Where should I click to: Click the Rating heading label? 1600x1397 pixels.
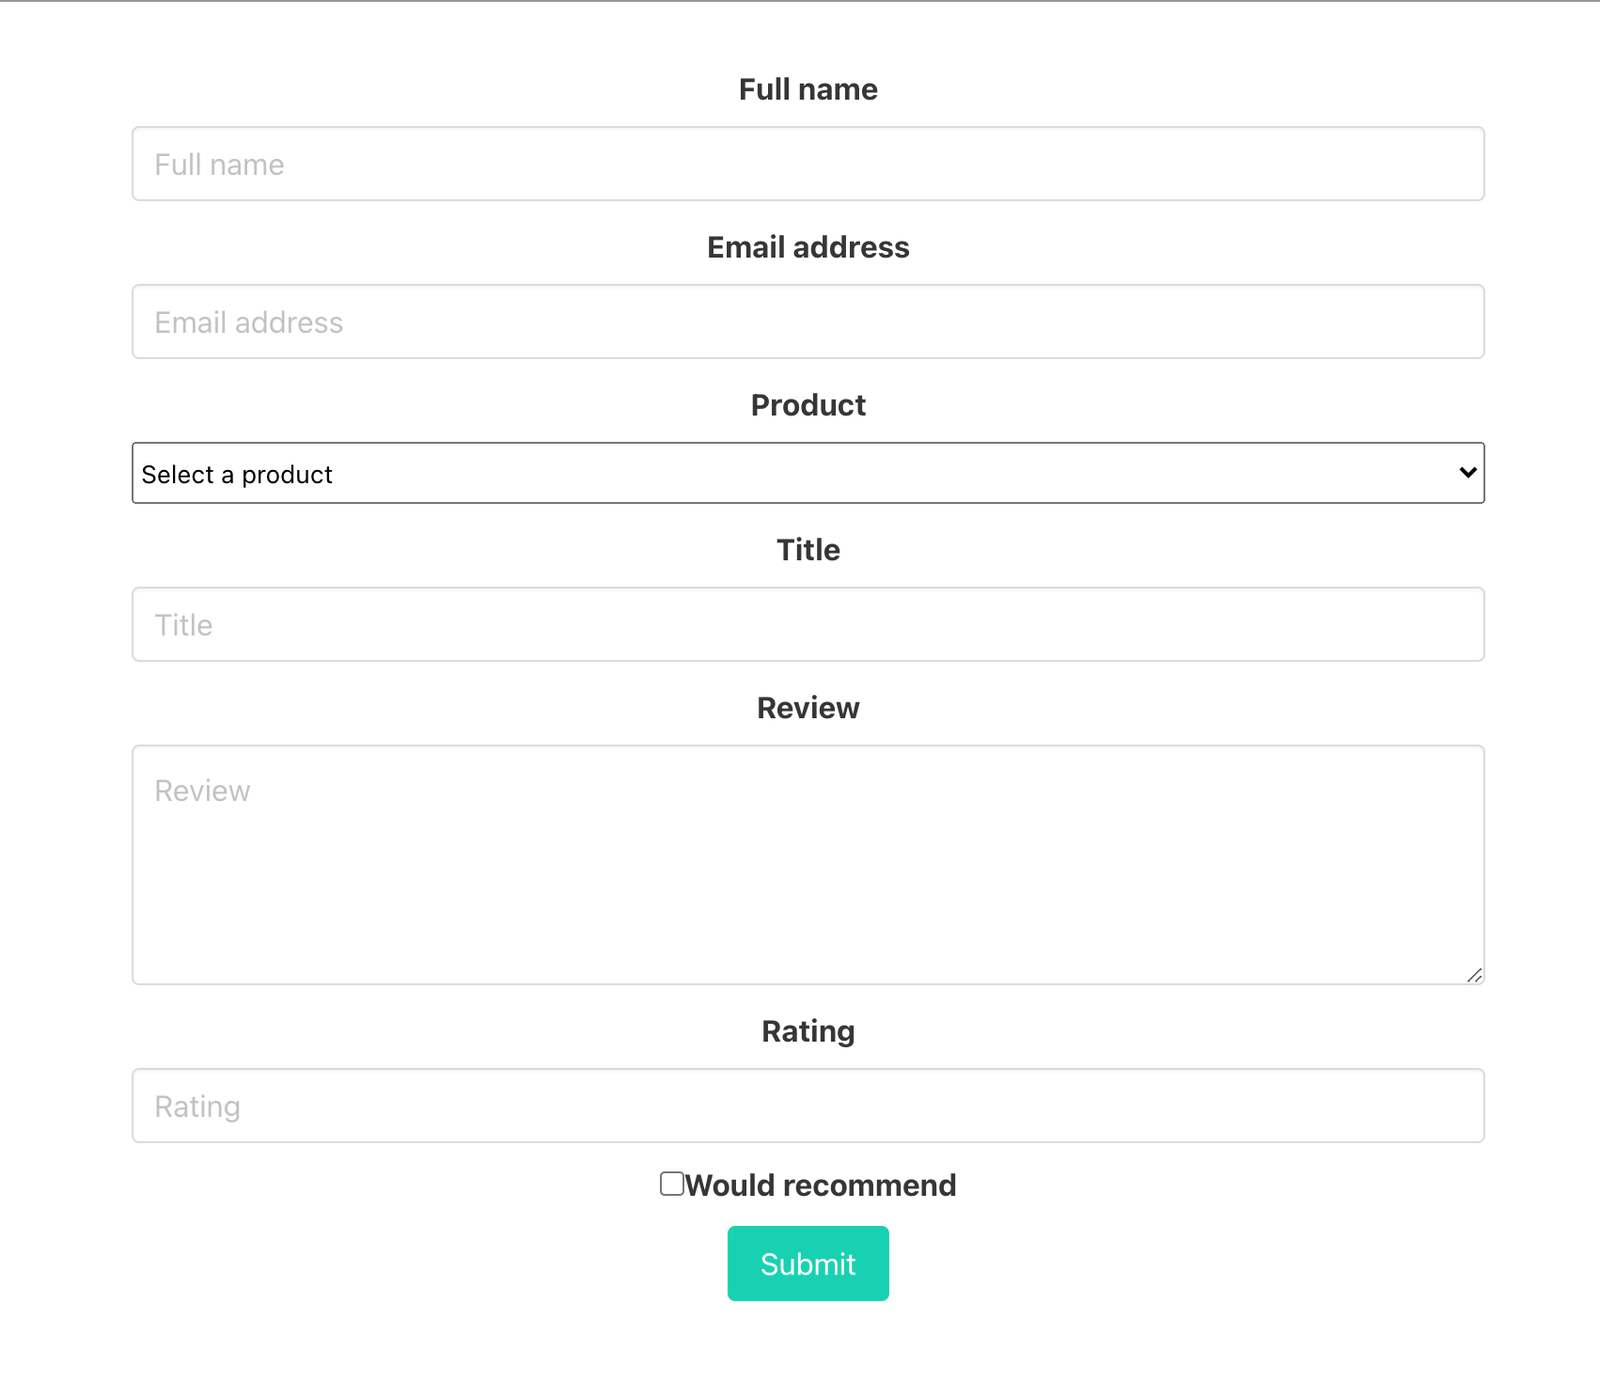click(x=807, y=1031)
